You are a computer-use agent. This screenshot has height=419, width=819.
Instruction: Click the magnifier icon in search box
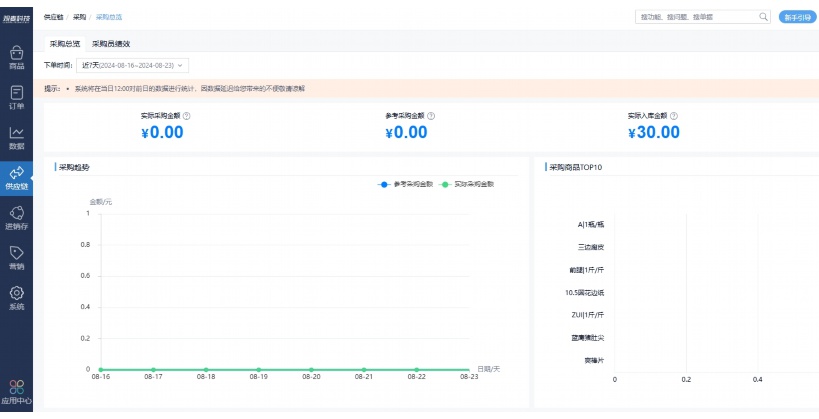[764, 17]
